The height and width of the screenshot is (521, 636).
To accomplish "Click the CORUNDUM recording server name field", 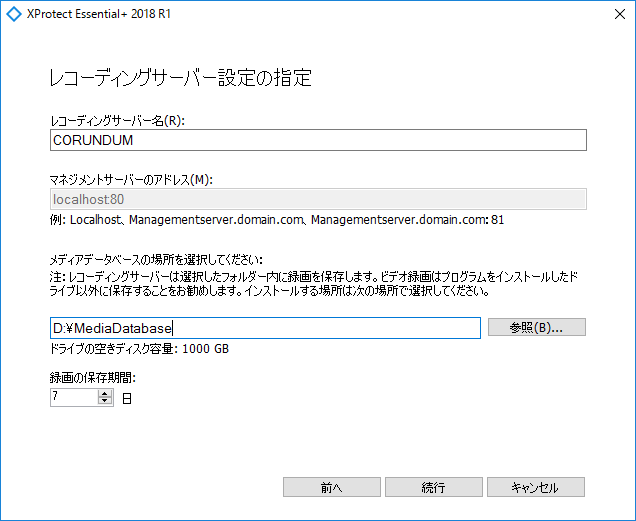I will [318, 140].
